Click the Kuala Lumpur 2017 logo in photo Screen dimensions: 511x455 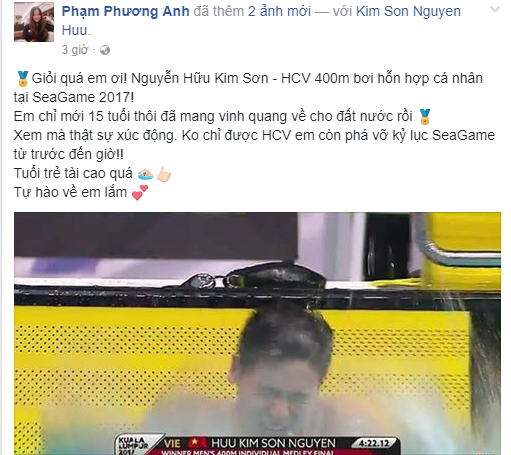(x=133, y=446)
